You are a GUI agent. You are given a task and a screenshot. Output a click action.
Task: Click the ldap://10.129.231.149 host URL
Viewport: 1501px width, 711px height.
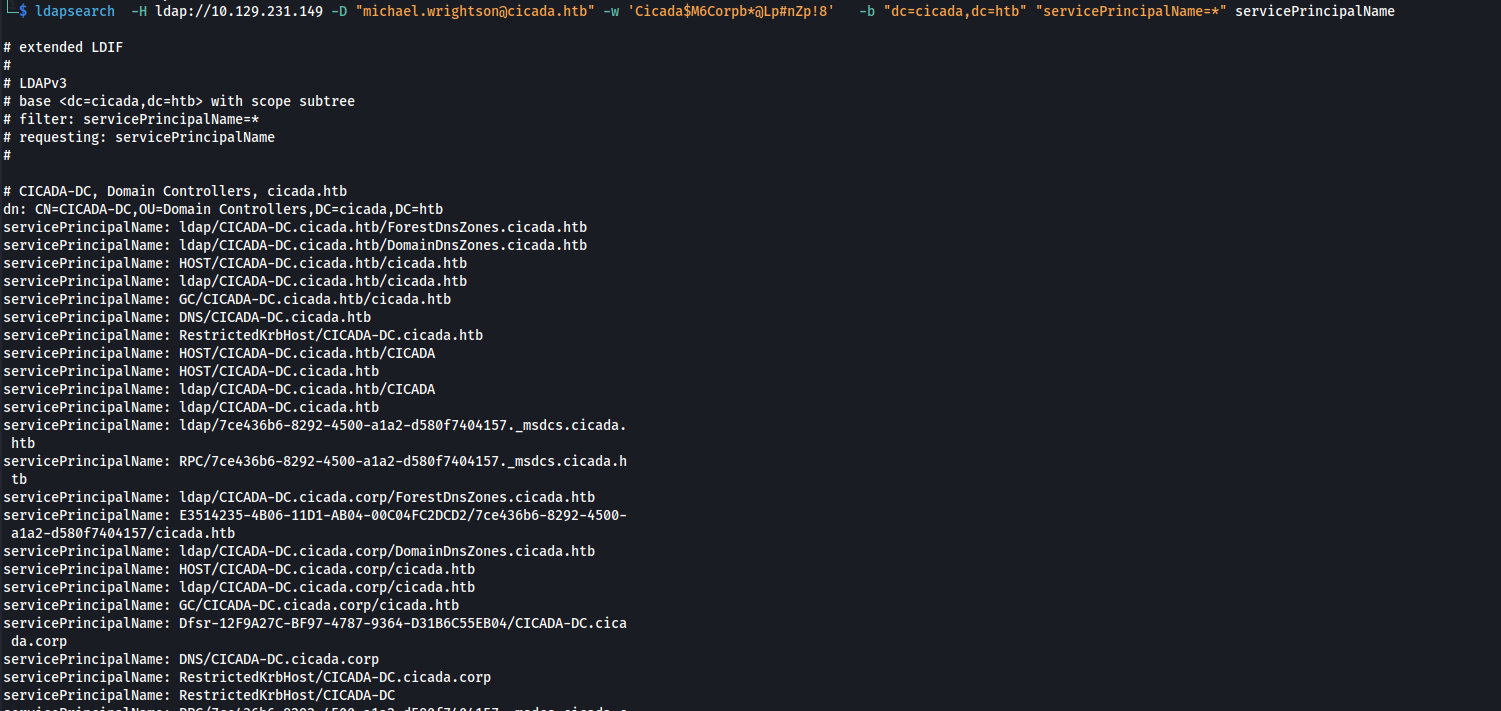pyautogui.click(x=239, y=11)
